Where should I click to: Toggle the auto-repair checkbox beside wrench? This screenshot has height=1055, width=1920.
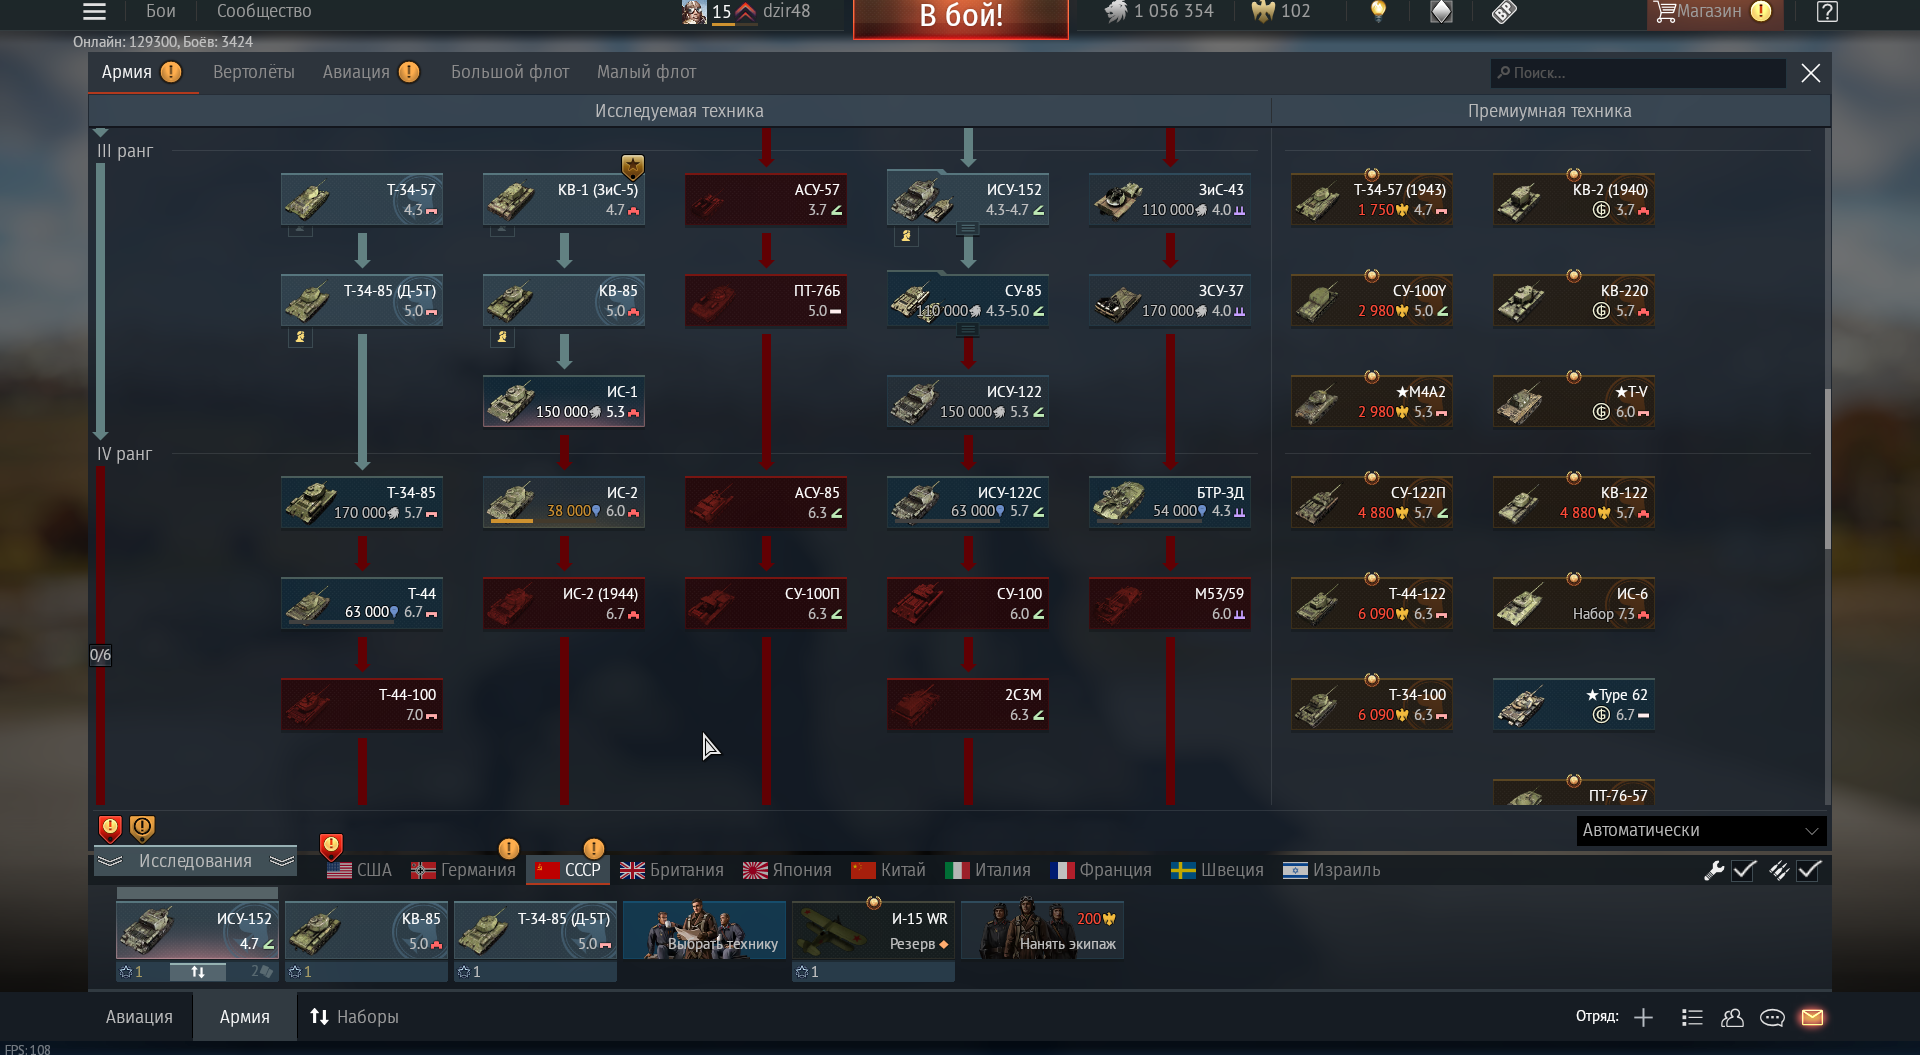tap(1744, 870)
